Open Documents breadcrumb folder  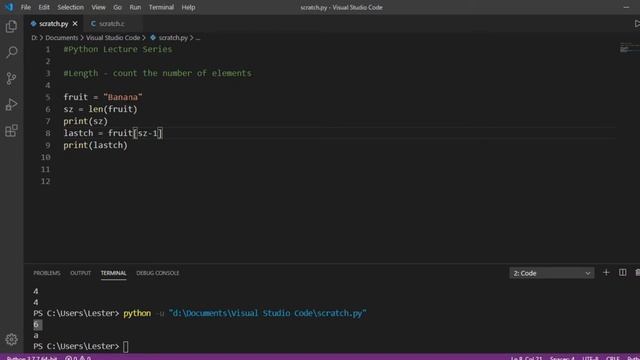[62, 38]
